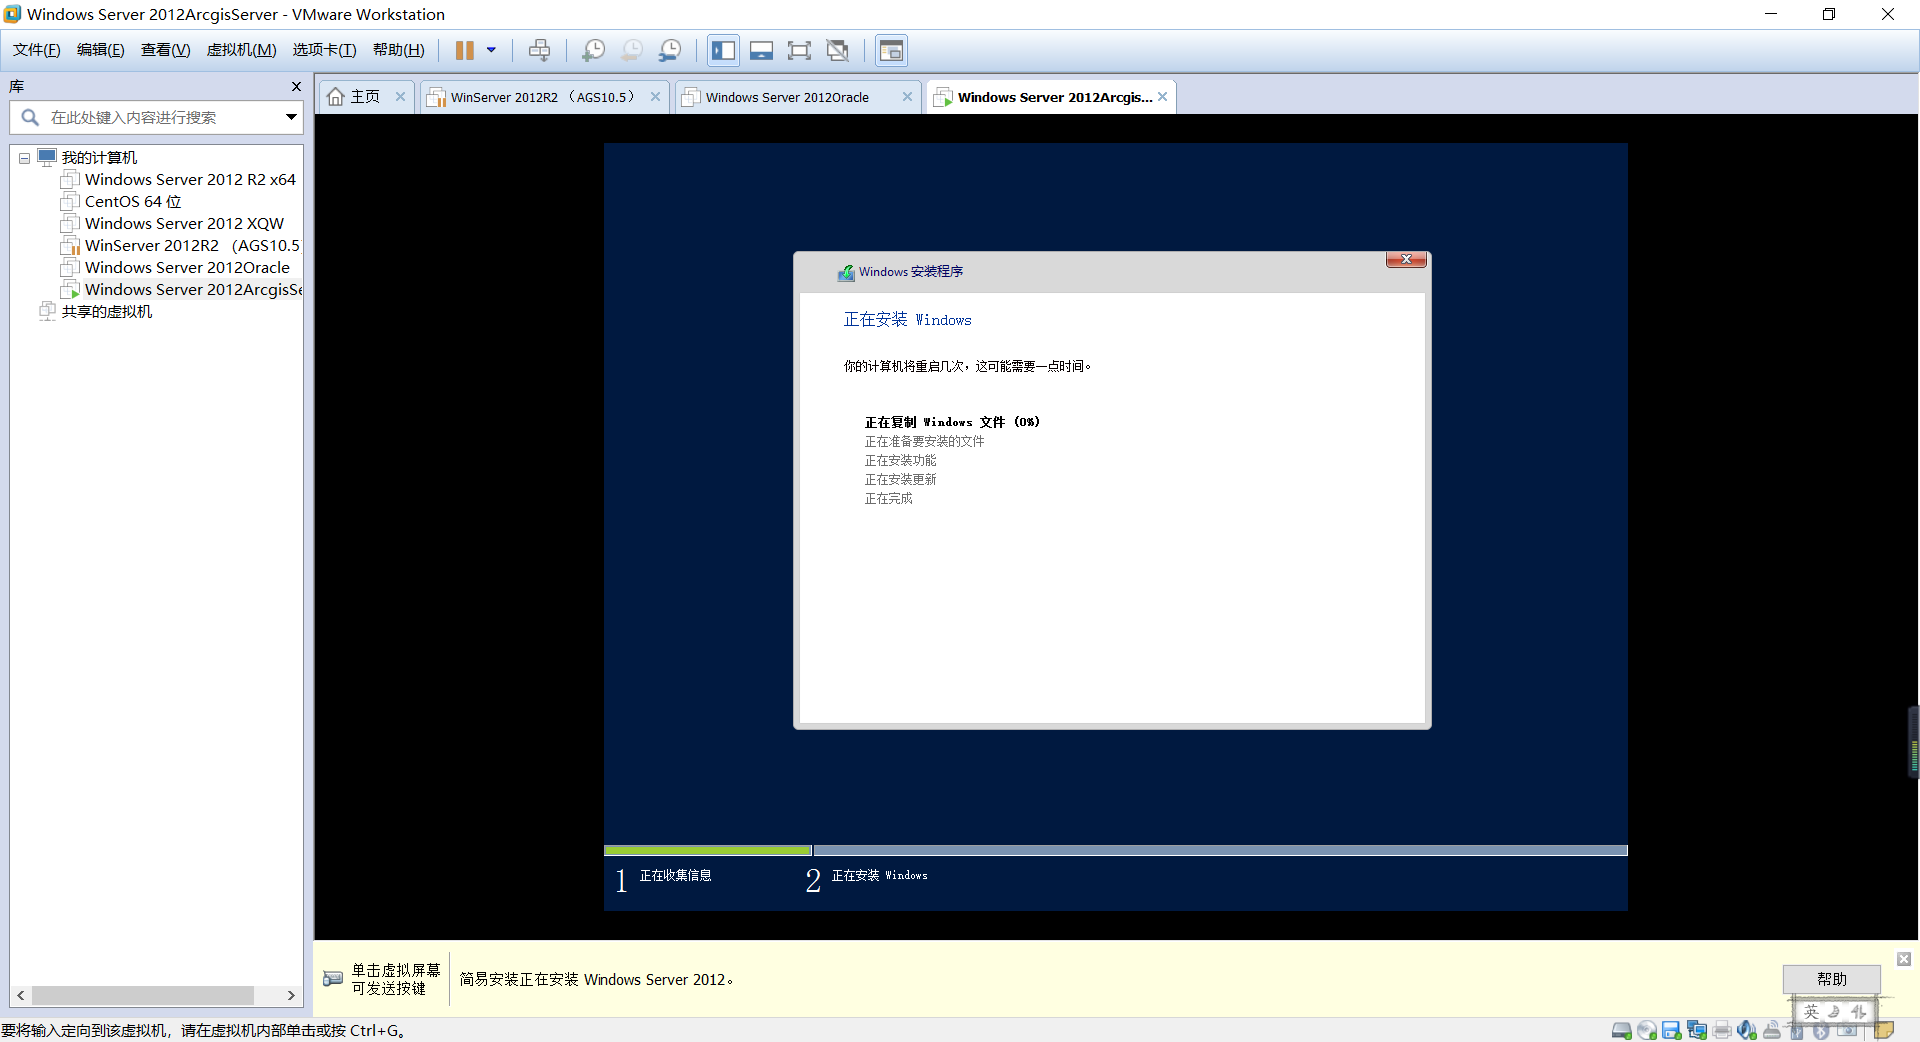
Task: Click the VMware Workstation title bar icon
Action: pos(12,14)
